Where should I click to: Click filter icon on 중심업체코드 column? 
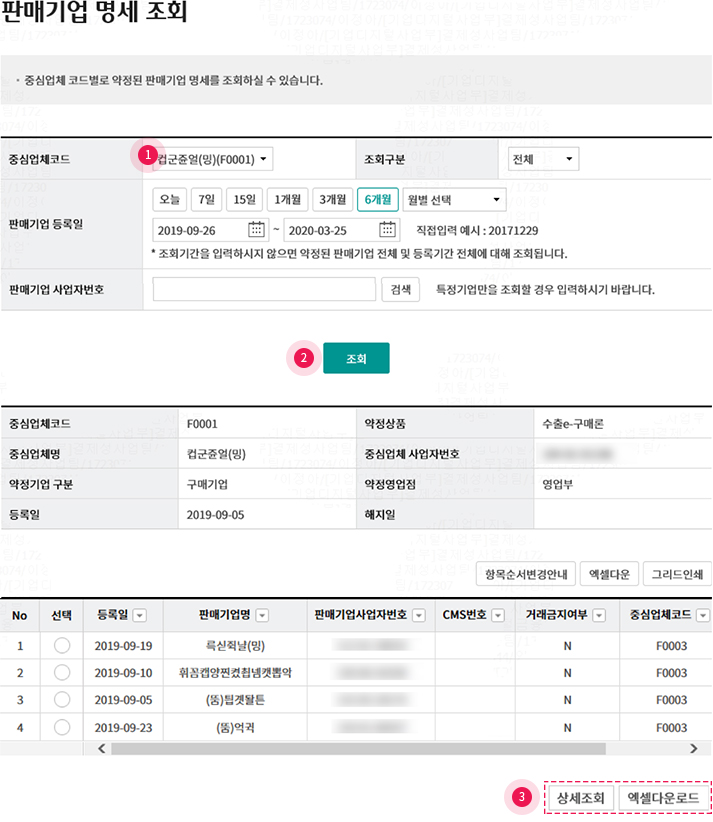pyautogui.click(x=703, y=616)
